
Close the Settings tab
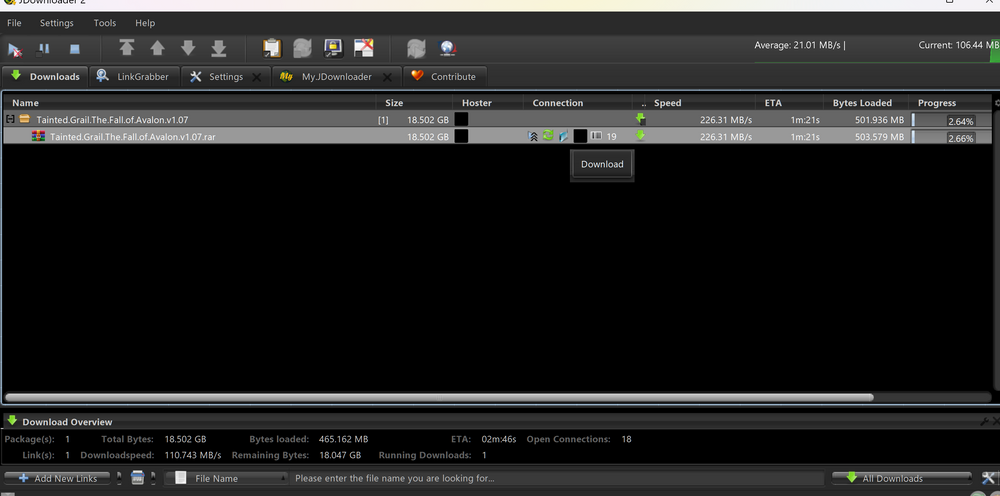pos(256,77)
